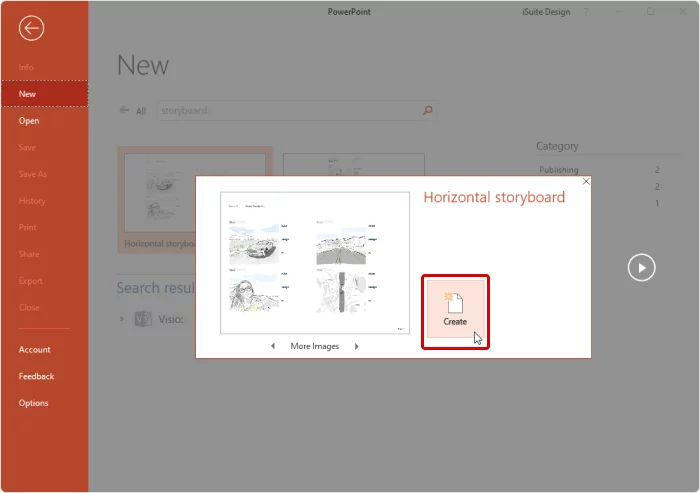This screenshot has height=493, width=700.
Task: Open PowerPoint Options
Action: (33, 403)
